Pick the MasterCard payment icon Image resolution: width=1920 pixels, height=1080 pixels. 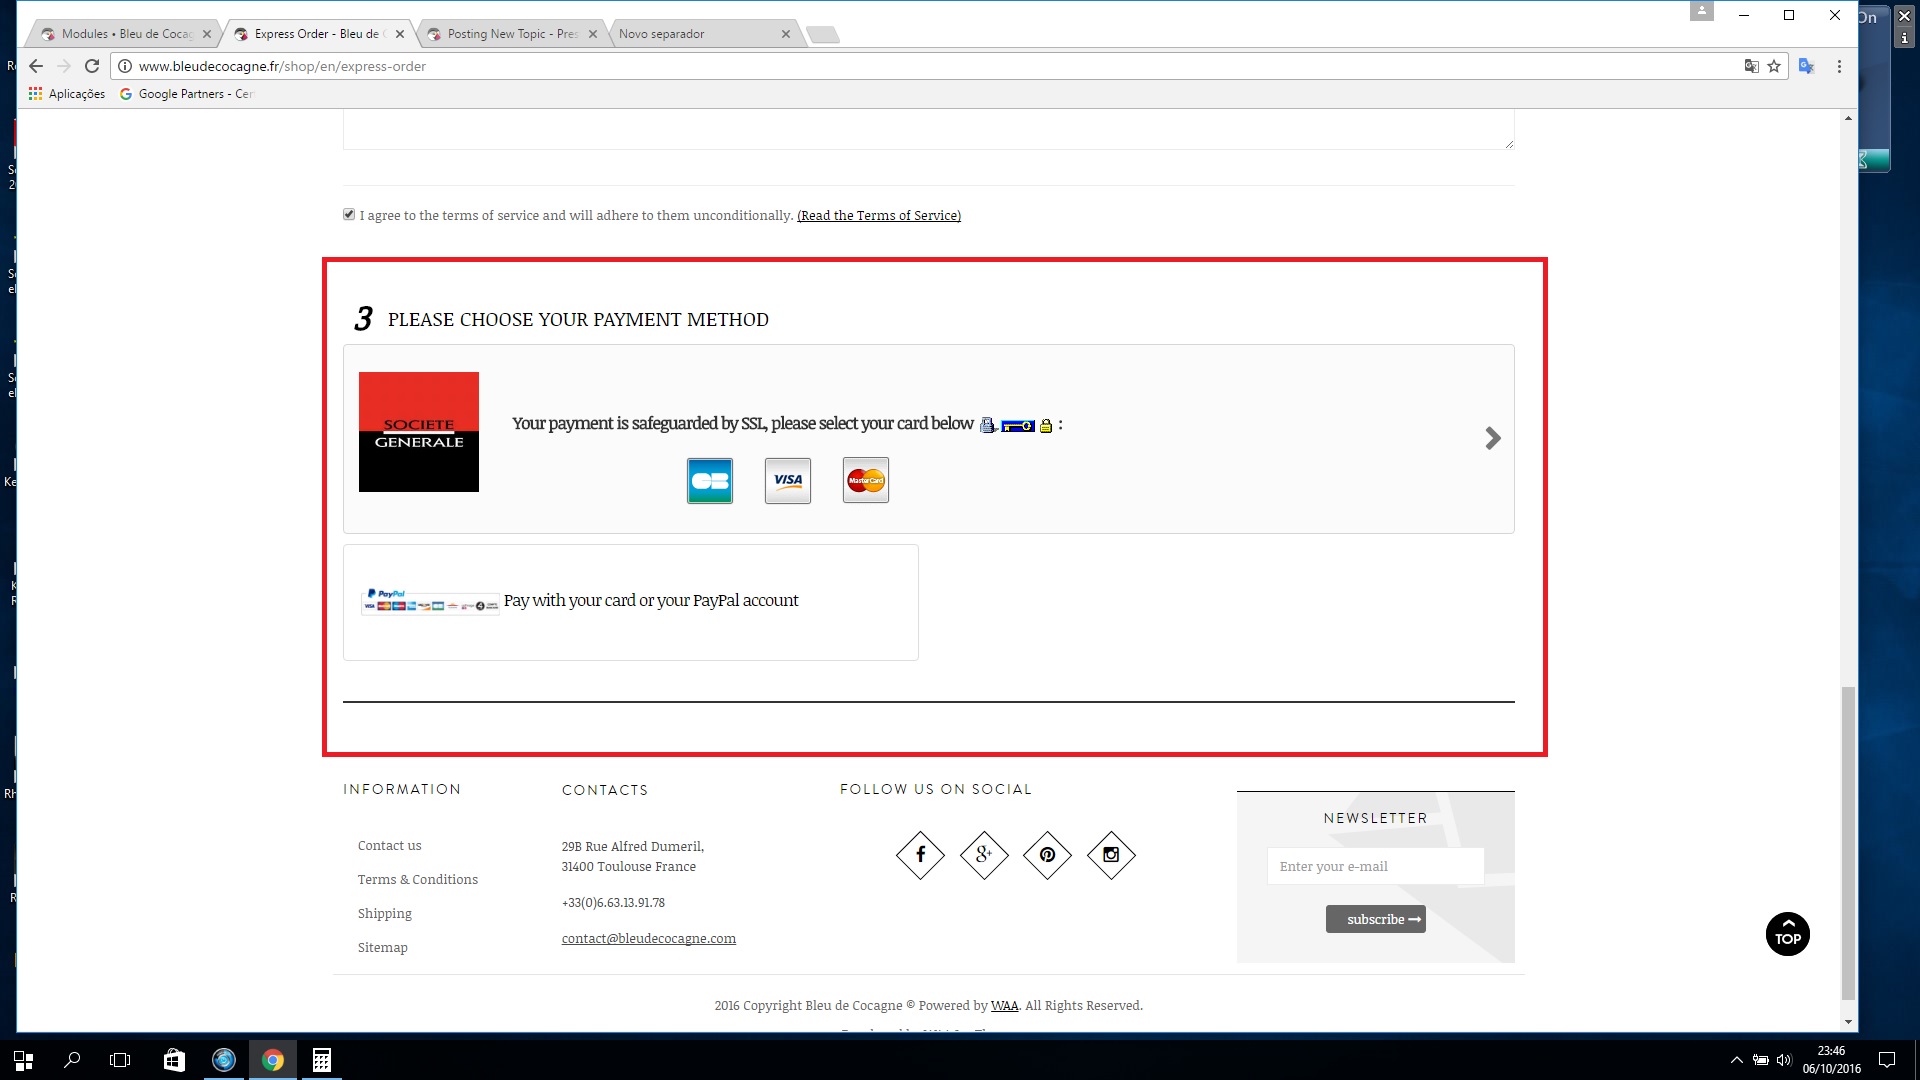[865, 481]
